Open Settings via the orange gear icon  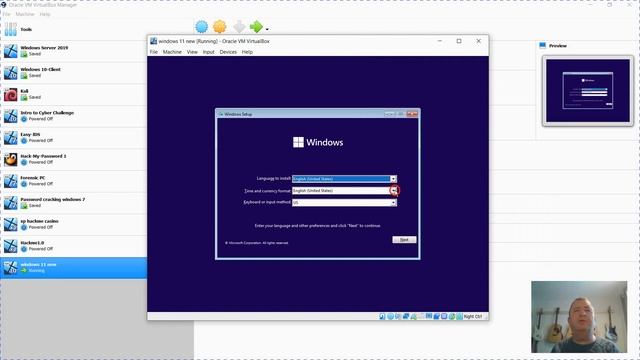(220, 27)
